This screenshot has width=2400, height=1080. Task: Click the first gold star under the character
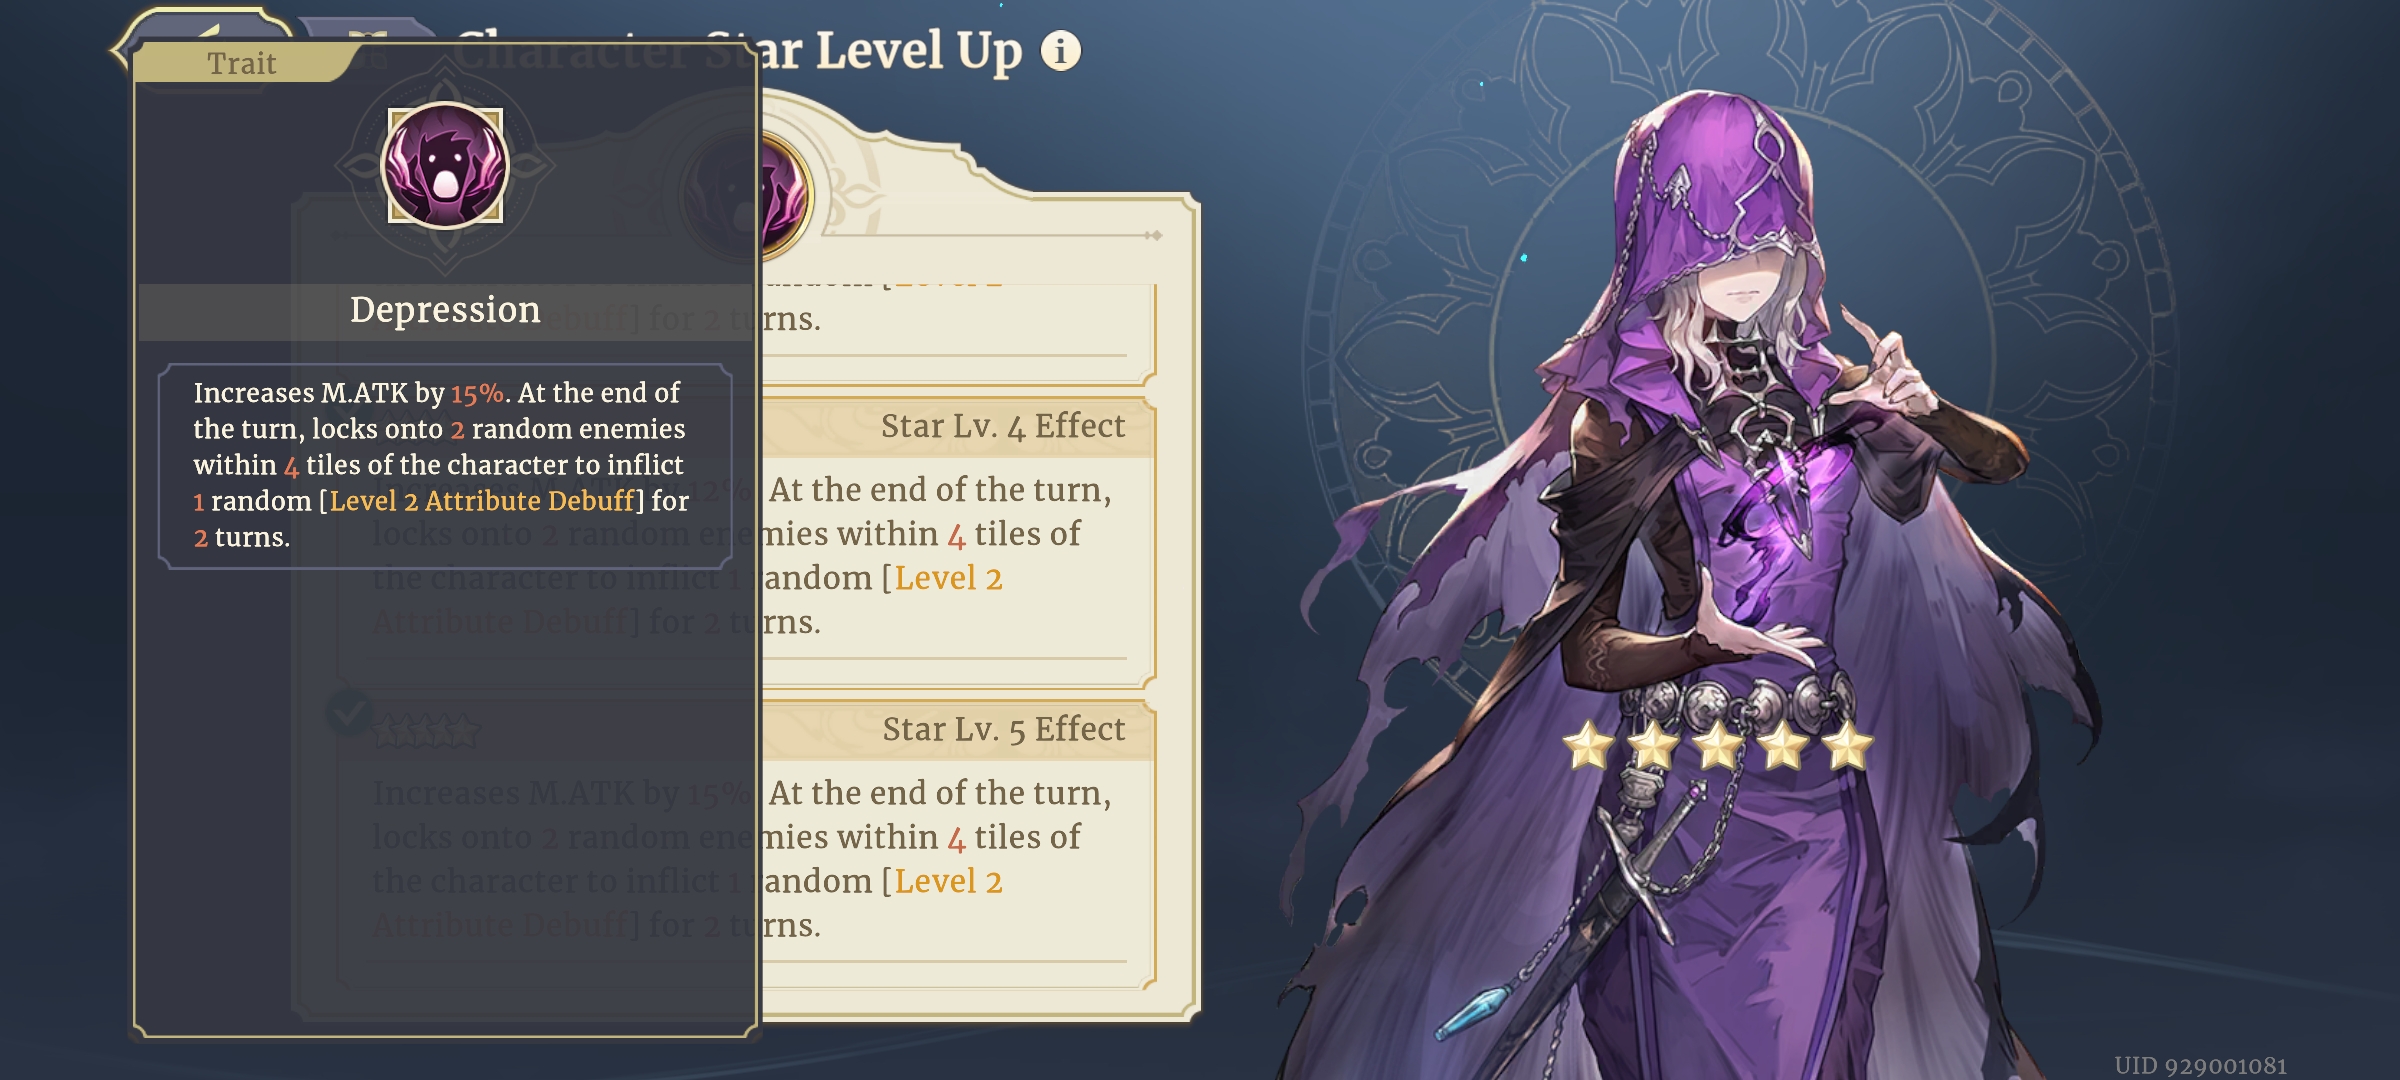click(x=1588, y=746)
